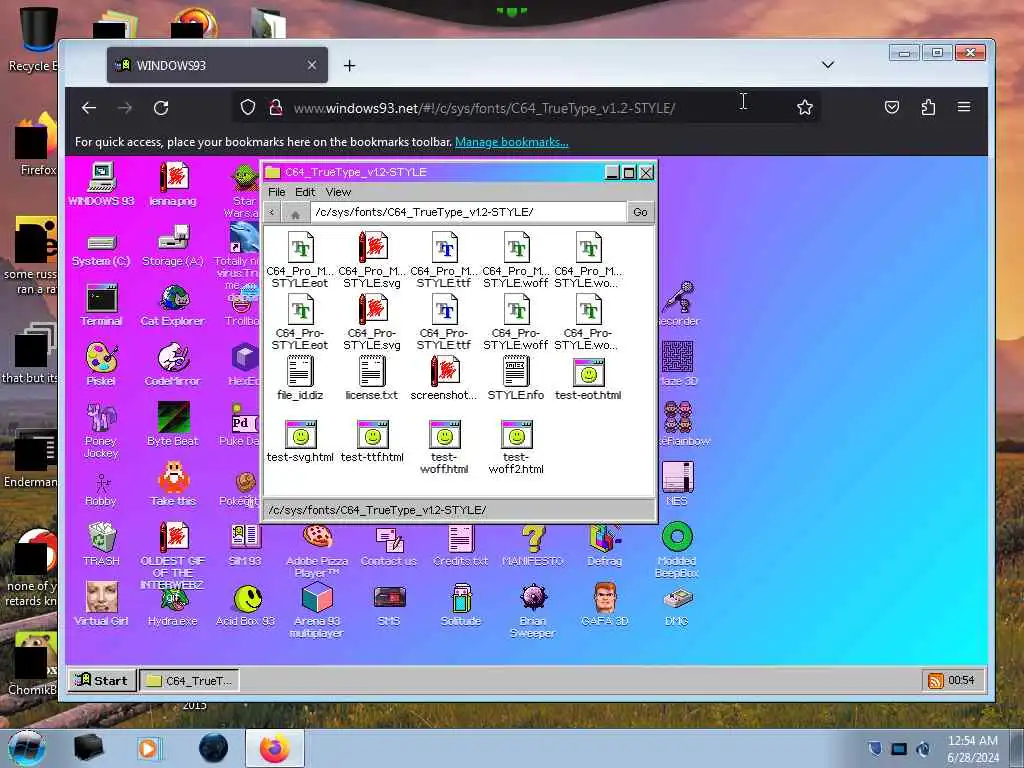Select the C64_Pro-STYLE.woff file
The height and width of the screenshot is (768, 1024).
coord(516,322)
